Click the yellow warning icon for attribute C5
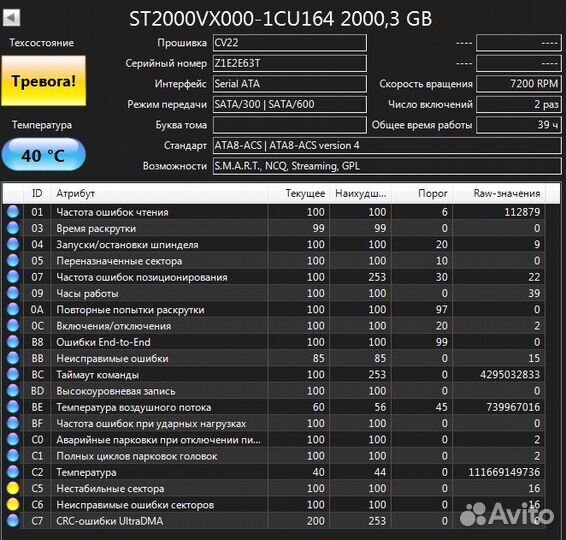Screen dimensions: 566x540 click(13, 488)
